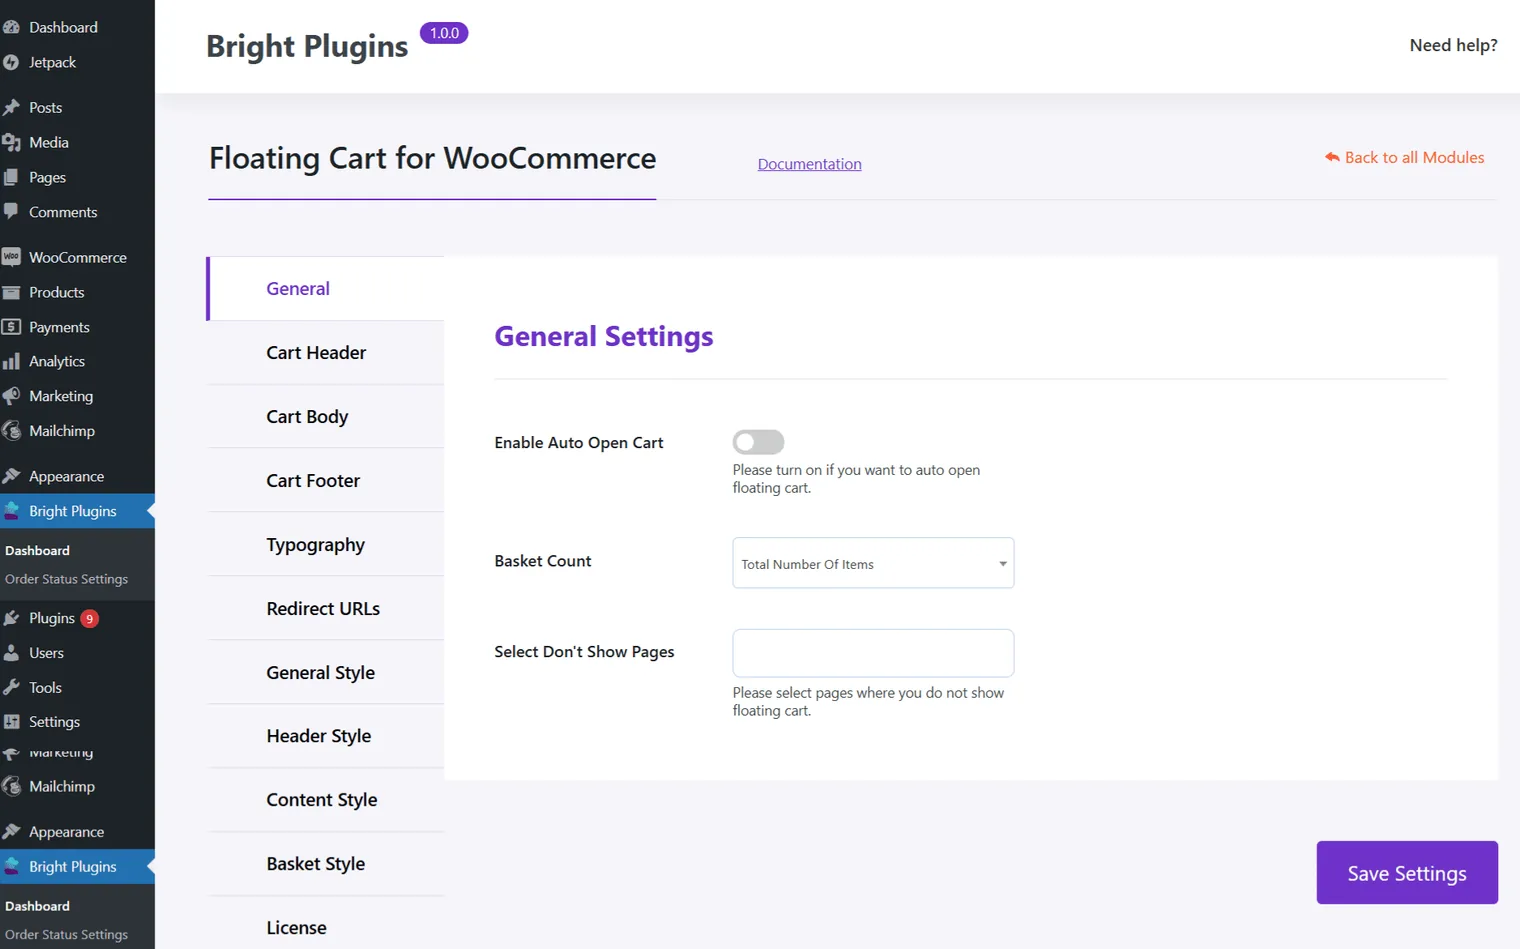Click the Select Don't Show Pages field
This screenshot has width=1520, height=949.
(x=873, y=653)
